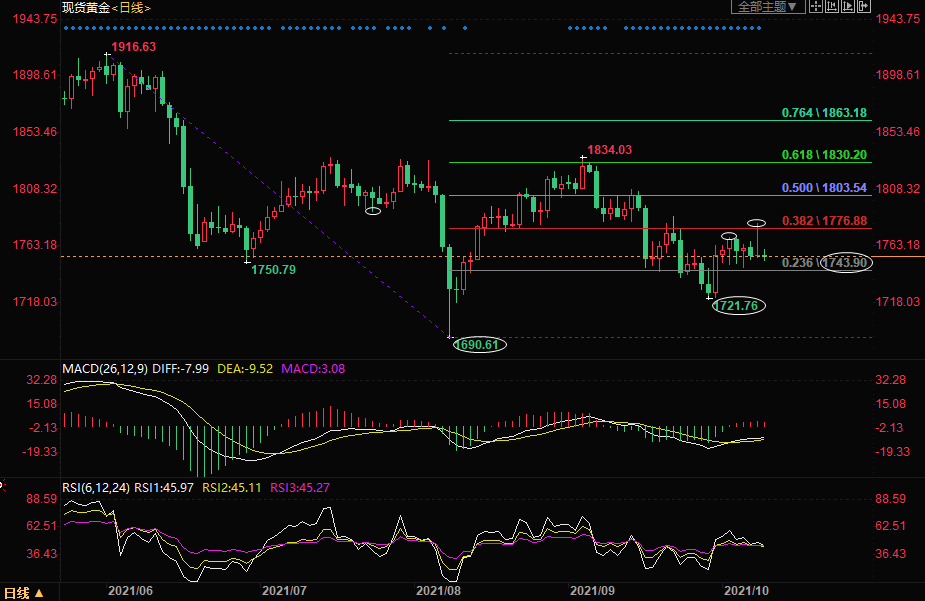Click the 1916.63 high price marker

coord(134,47)
